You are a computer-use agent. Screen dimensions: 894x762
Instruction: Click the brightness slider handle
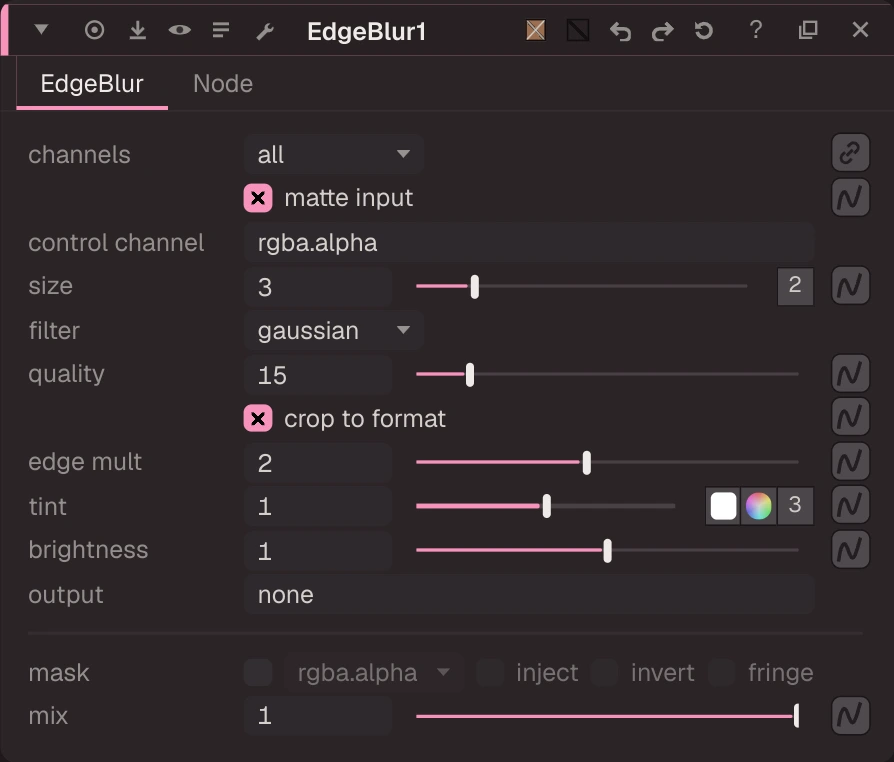(x=607, y=551)
